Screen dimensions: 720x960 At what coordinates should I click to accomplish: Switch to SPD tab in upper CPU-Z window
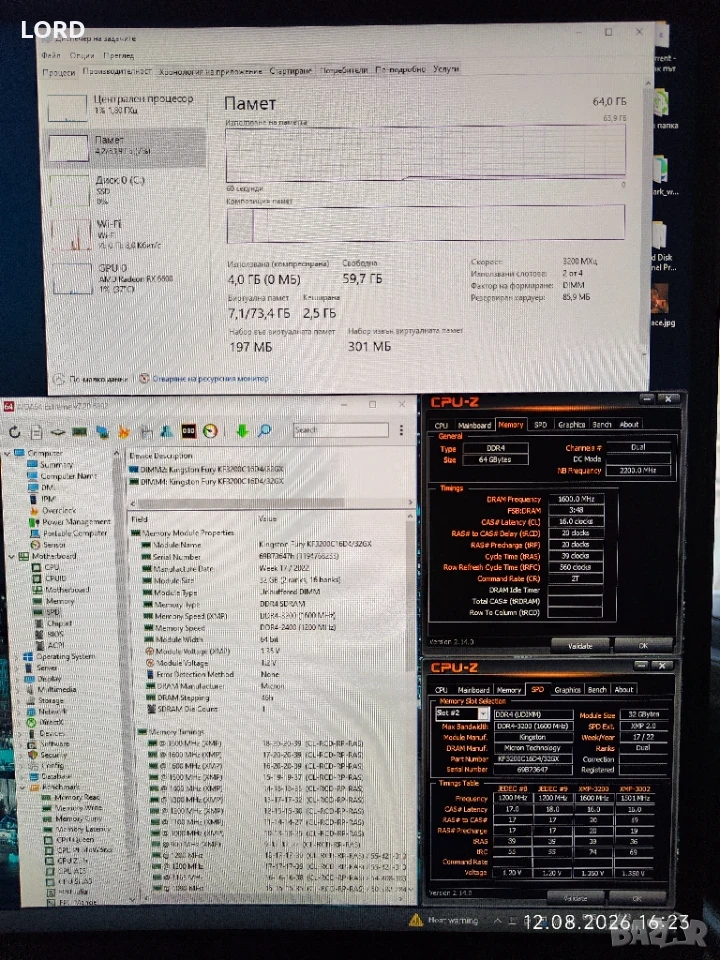(x=541, y=424)
